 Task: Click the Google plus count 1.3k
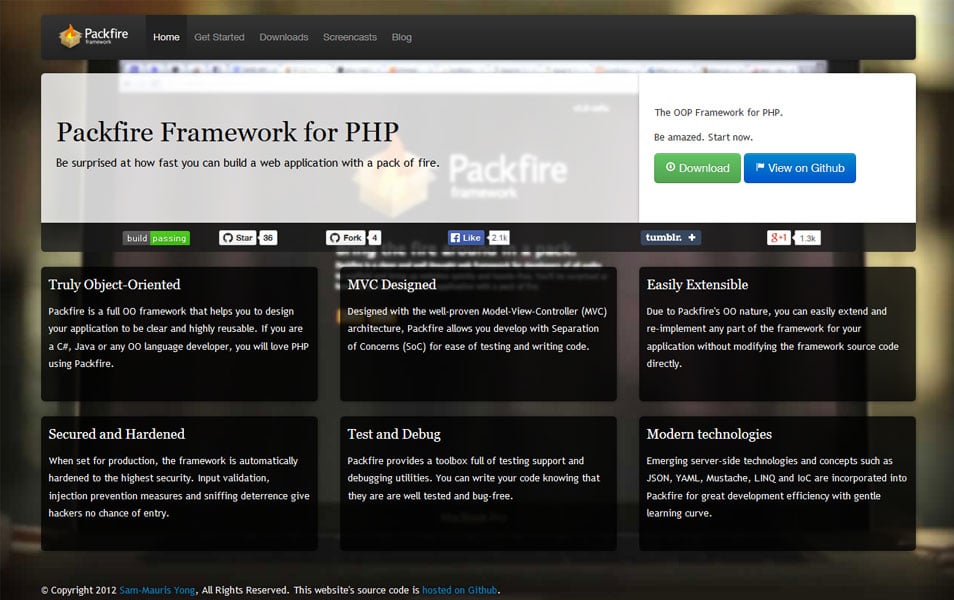808,238
